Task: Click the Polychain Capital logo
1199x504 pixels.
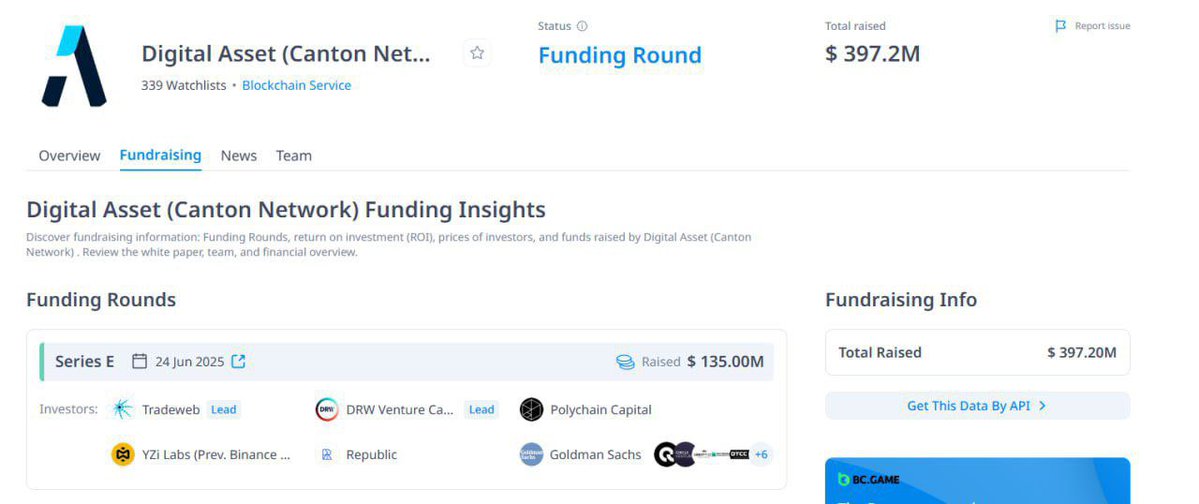Action: (531, 409)
